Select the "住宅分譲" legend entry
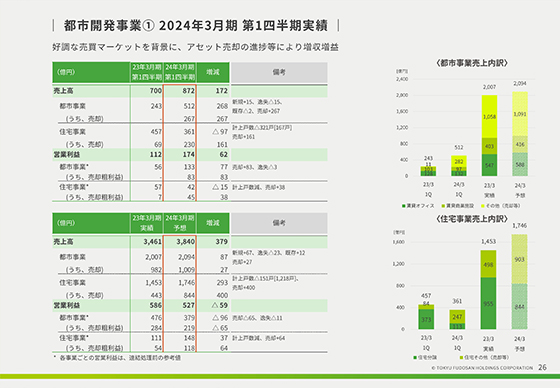The height and width of the screenshot is (388, 560). point(425,357)
